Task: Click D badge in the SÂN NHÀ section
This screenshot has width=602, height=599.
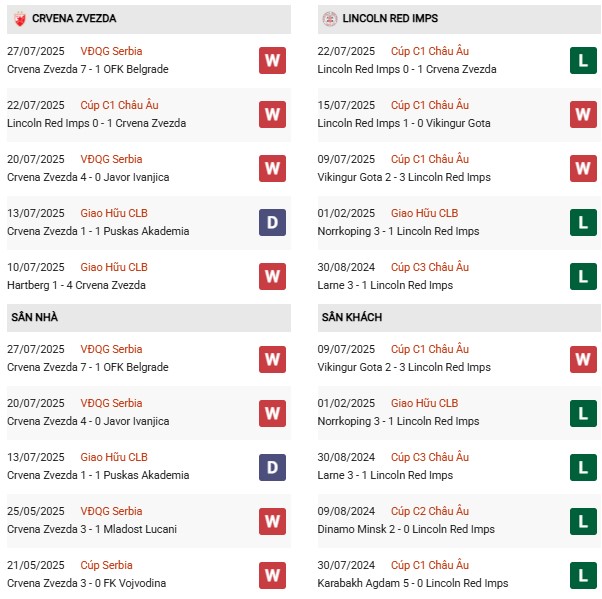Action: point(272,466)
